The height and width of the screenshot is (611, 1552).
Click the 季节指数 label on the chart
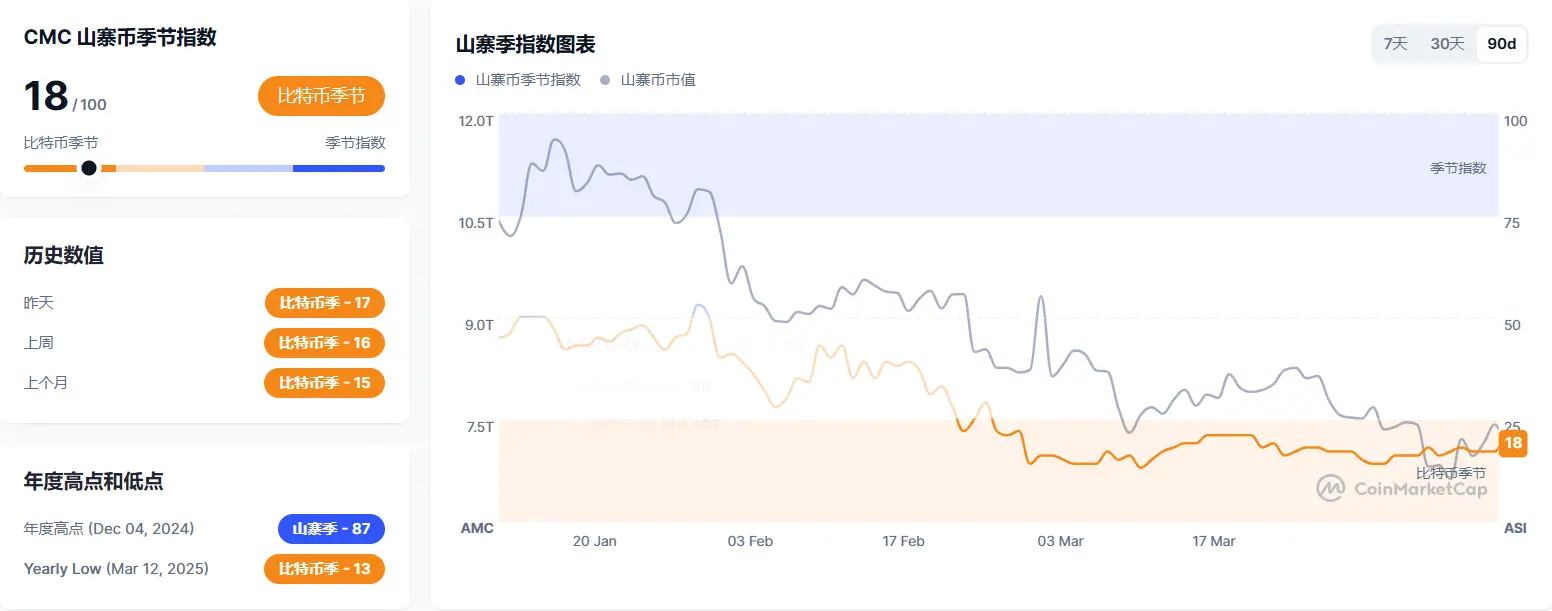1457,168
